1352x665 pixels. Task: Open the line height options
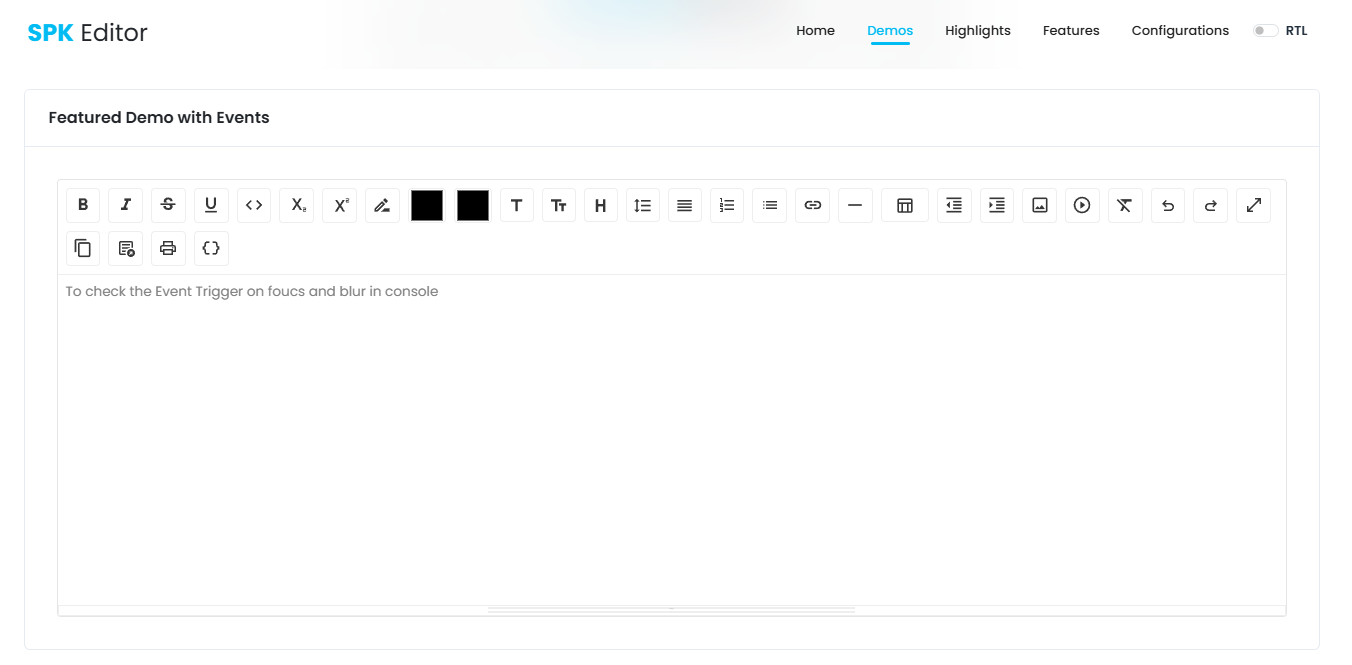(642, 205)
